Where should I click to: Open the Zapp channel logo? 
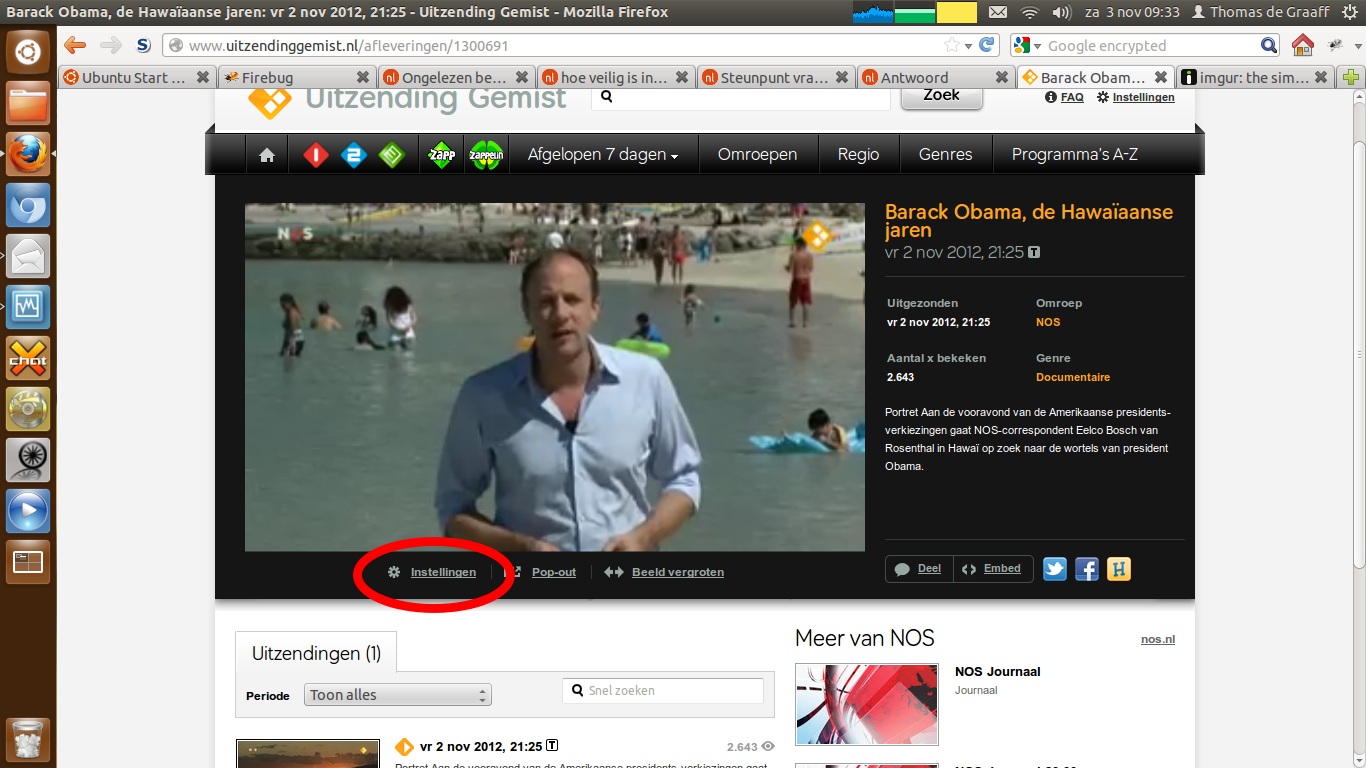(441, 155)
